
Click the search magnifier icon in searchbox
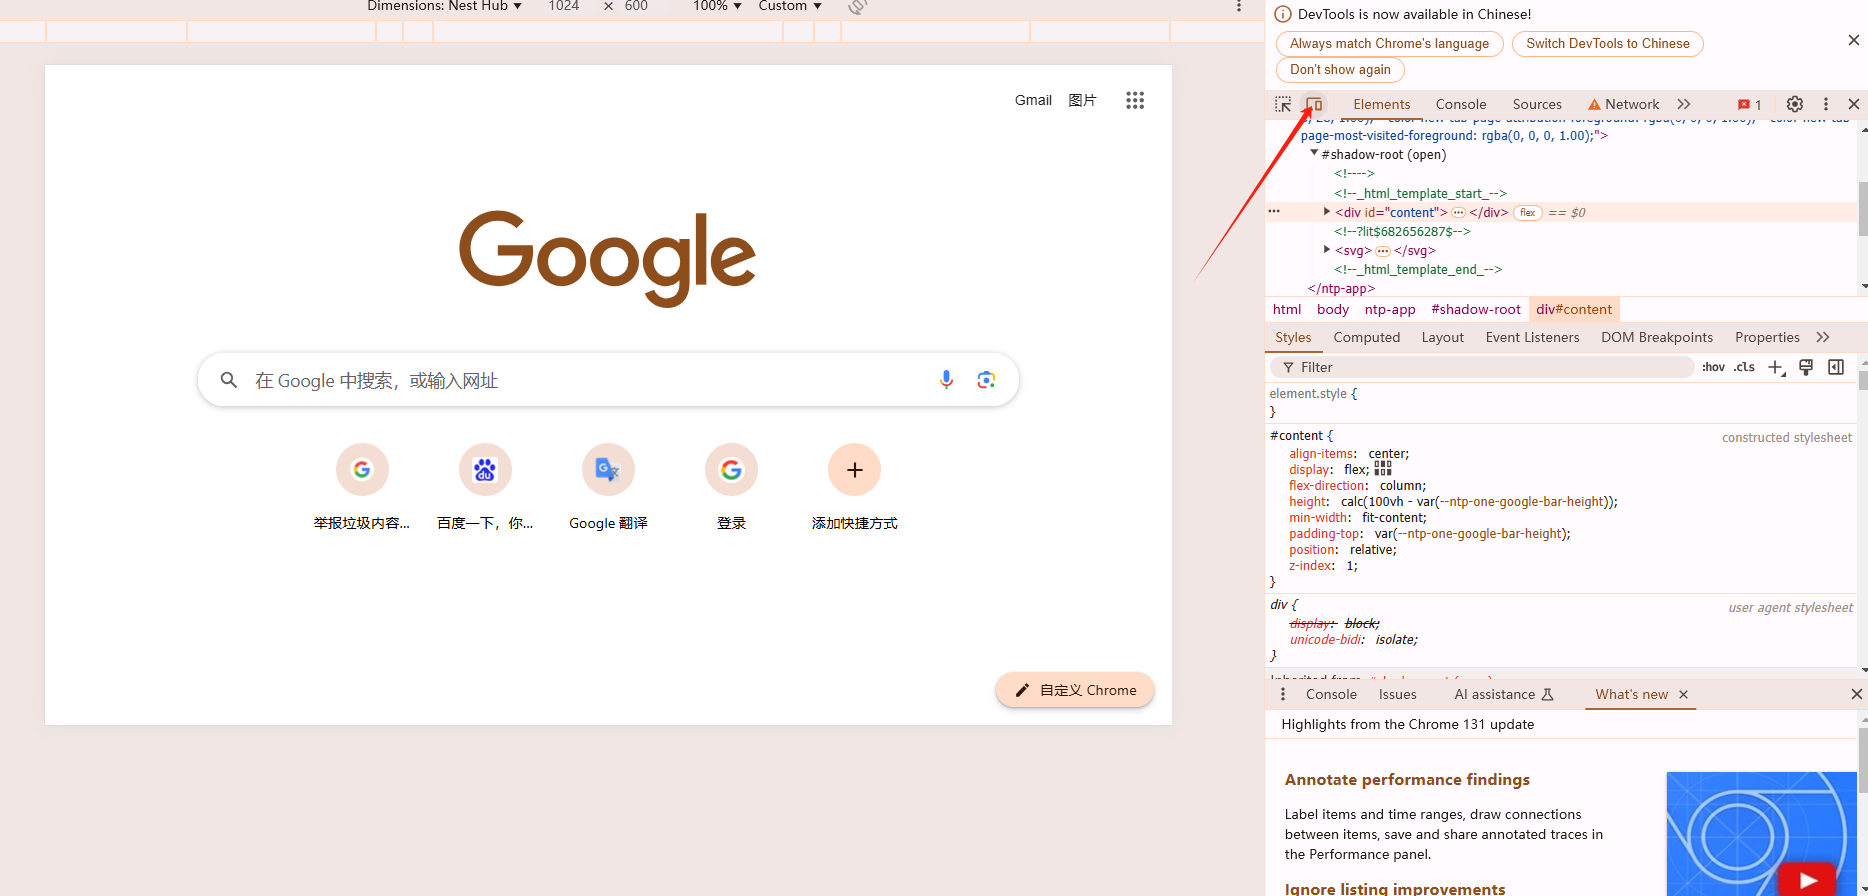pyautogui.click(x=229, y=380)
